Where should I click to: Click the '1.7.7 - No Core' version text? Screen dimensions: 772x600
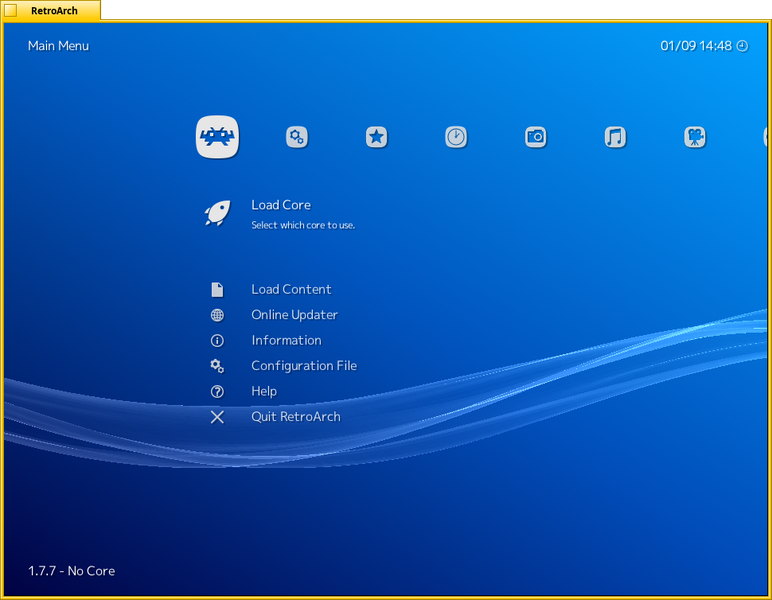click(71, 571)
